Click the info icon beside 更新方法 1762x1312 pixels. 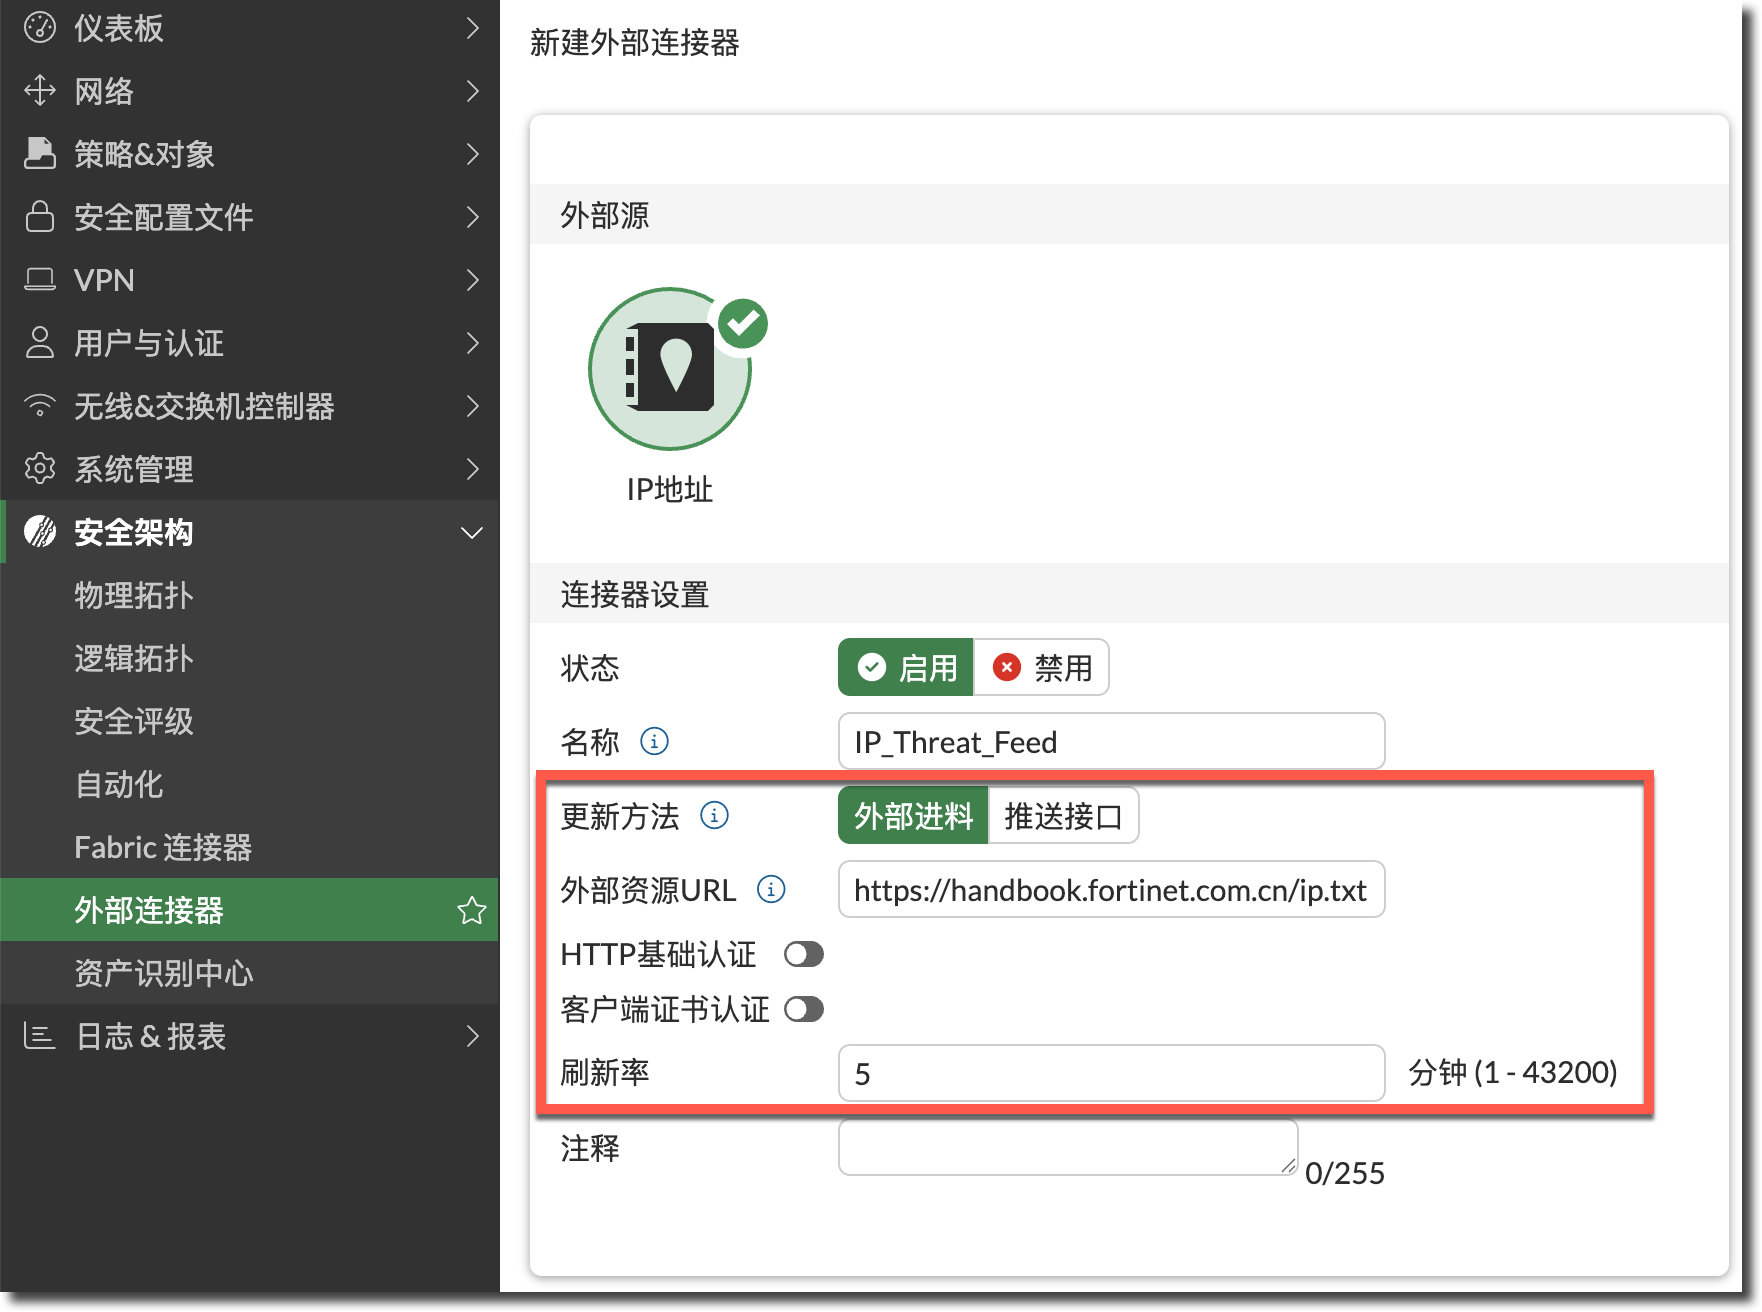(714, 815)
